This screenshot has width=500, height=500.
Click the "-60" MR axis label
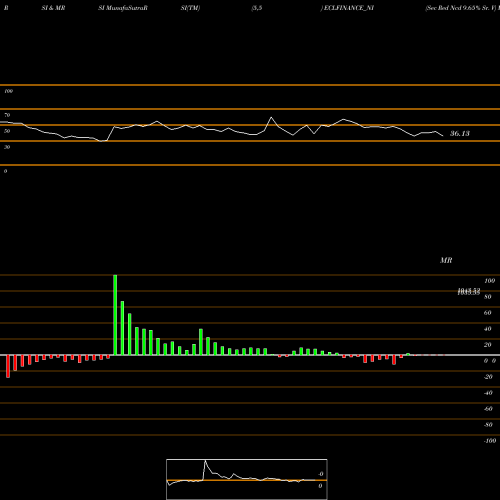click(488, 409)
